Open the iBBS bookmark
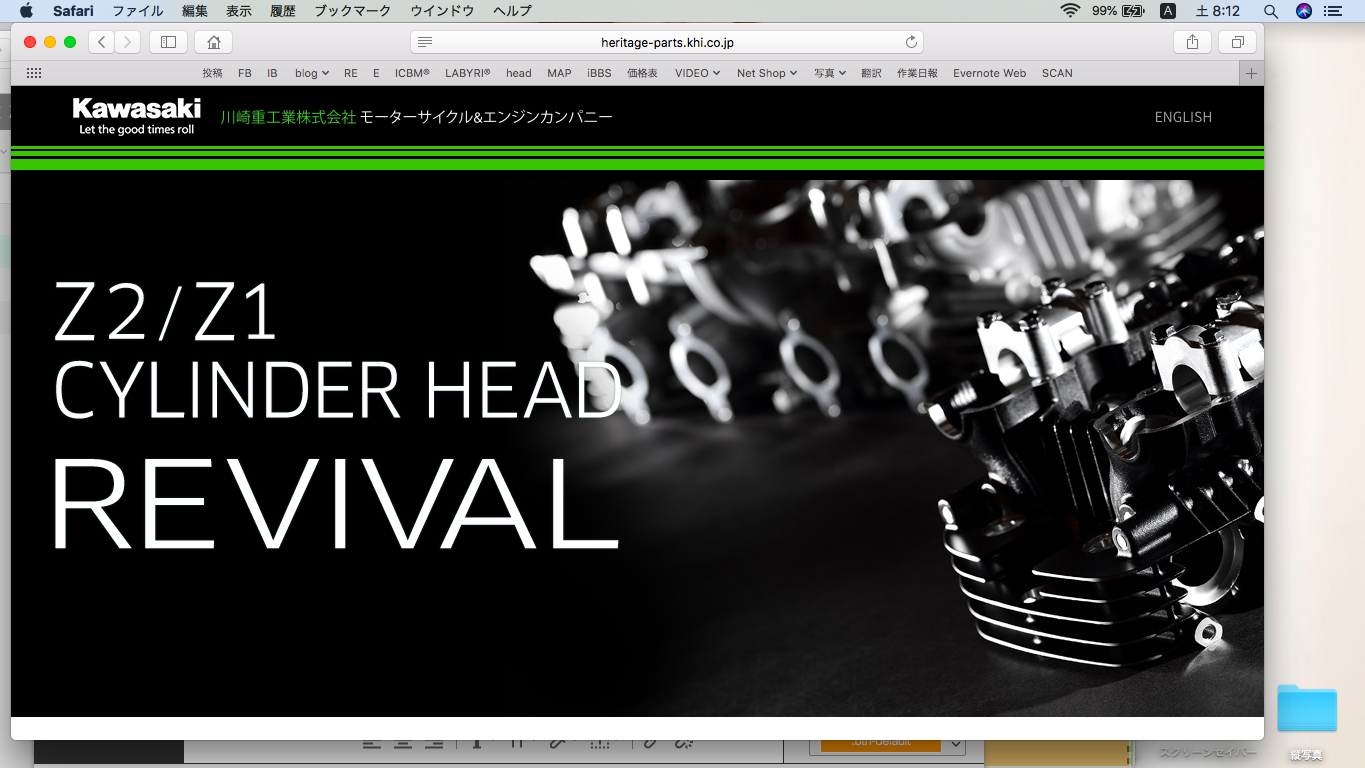Screen dimensions: 1365x768 pyautogui.click(x=599, y=73)
